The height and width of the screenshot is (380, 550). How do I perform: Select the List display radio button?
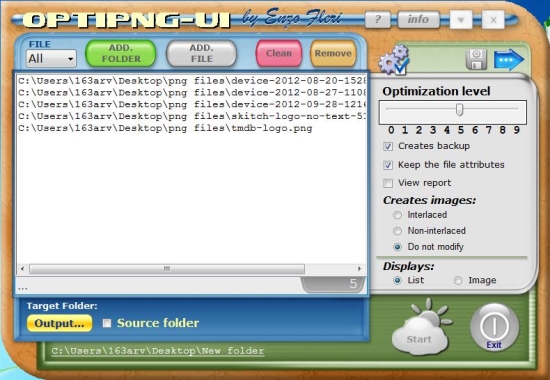click(397, 280)
